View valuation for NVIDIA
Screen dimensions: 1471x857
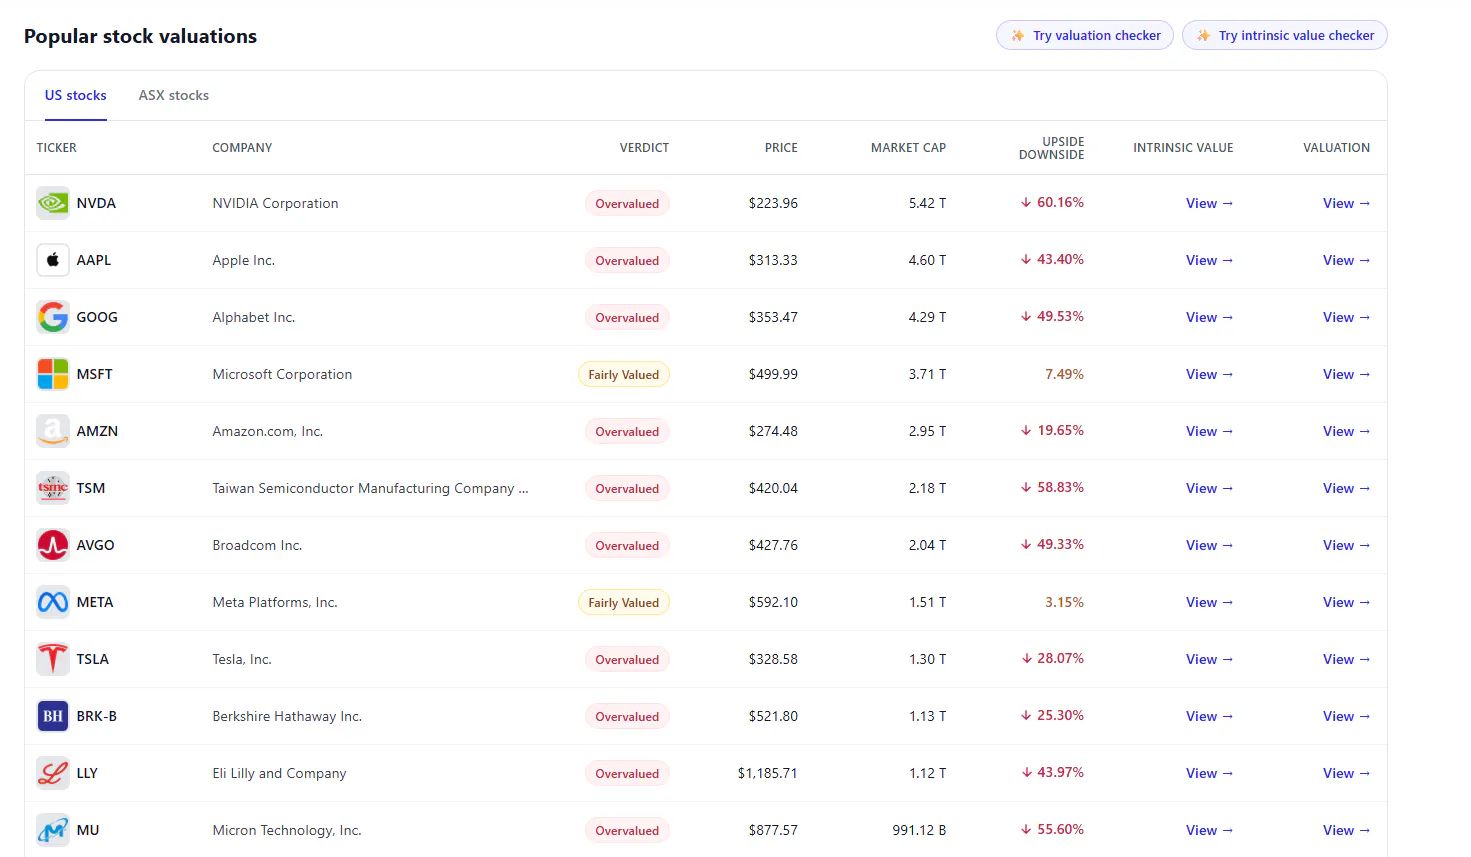coord(1346,203)
